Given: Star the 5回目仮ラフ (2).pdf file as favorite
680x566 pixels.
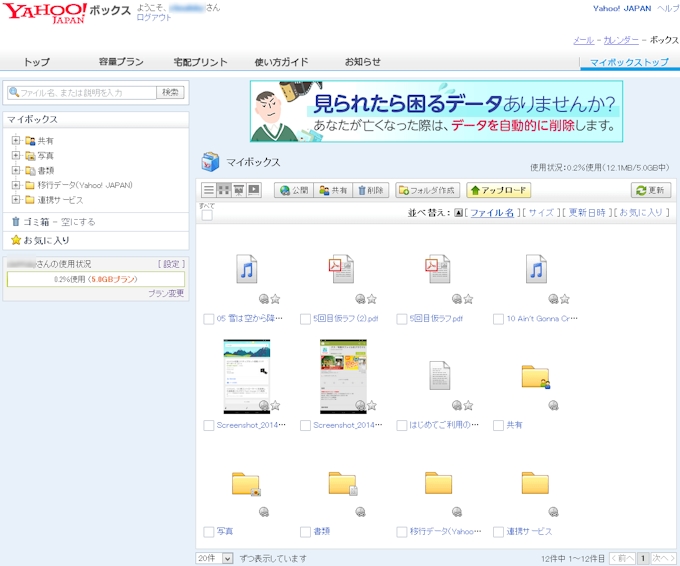Looking at the screenshot, I should [371, 299].
